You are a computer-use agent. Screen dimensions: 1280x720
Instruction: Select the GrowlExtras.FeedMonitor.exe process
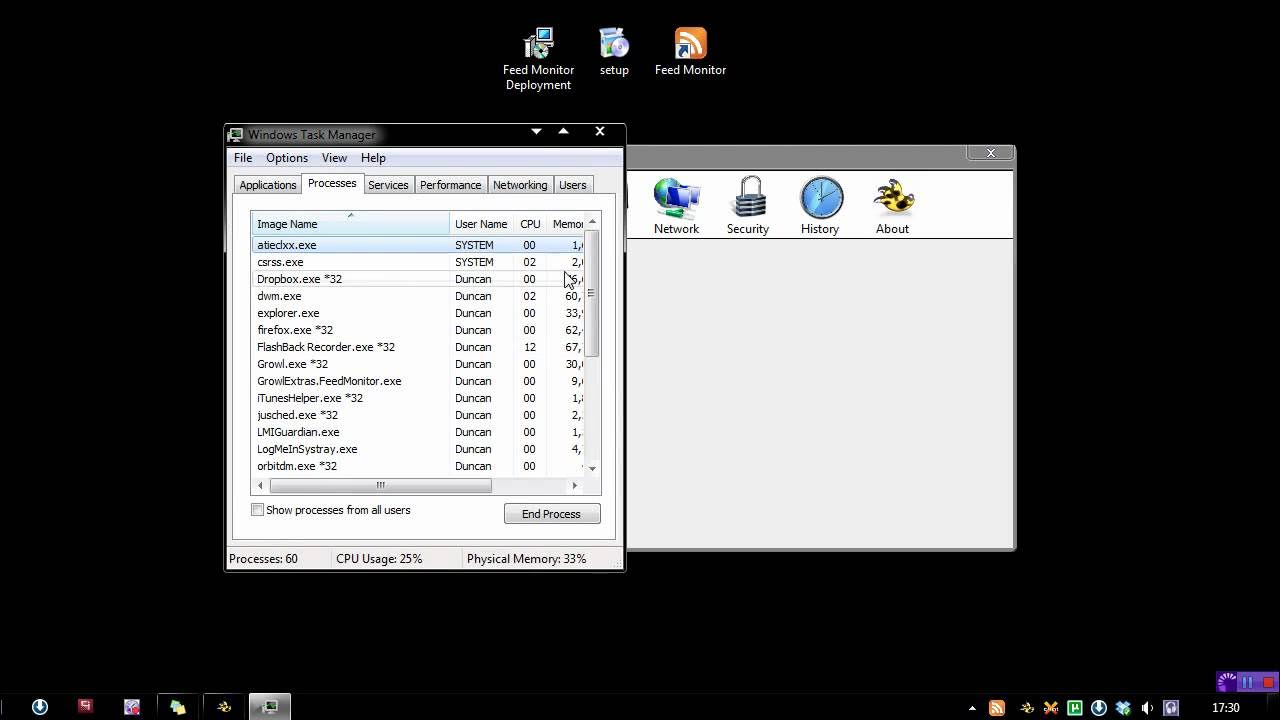point(418,381)
